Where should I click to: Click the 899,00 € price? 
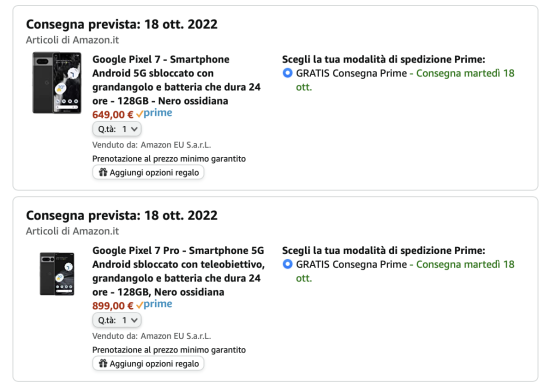pos(113,306)
